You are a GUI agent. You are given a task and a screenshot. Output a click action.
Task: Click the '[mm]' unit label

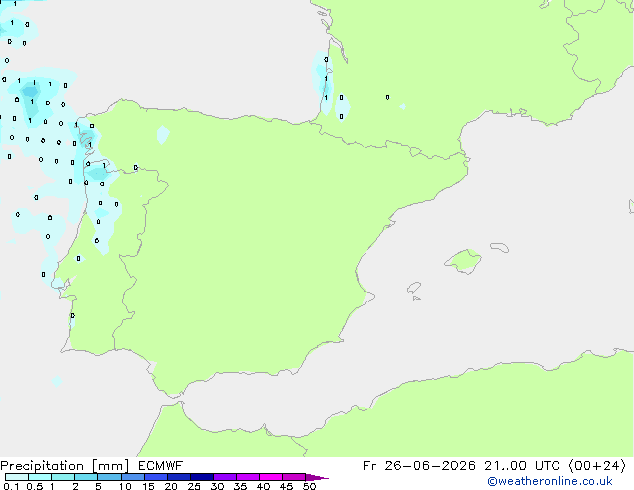pos(110,466)
